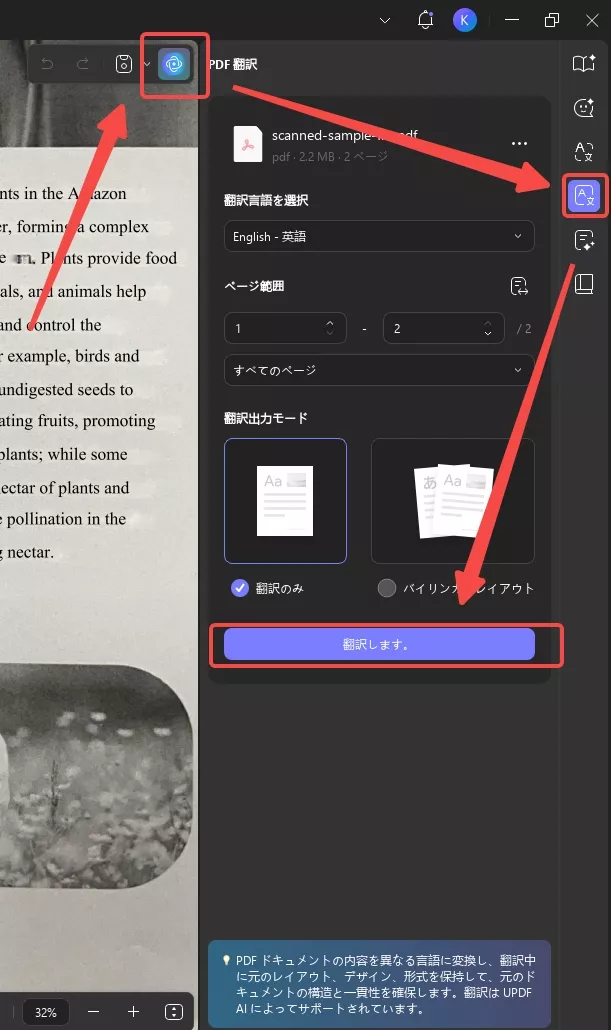The image size is (611, 1030).
Task: Open the すべてのページ dropdown
Action: click(379, 370)
